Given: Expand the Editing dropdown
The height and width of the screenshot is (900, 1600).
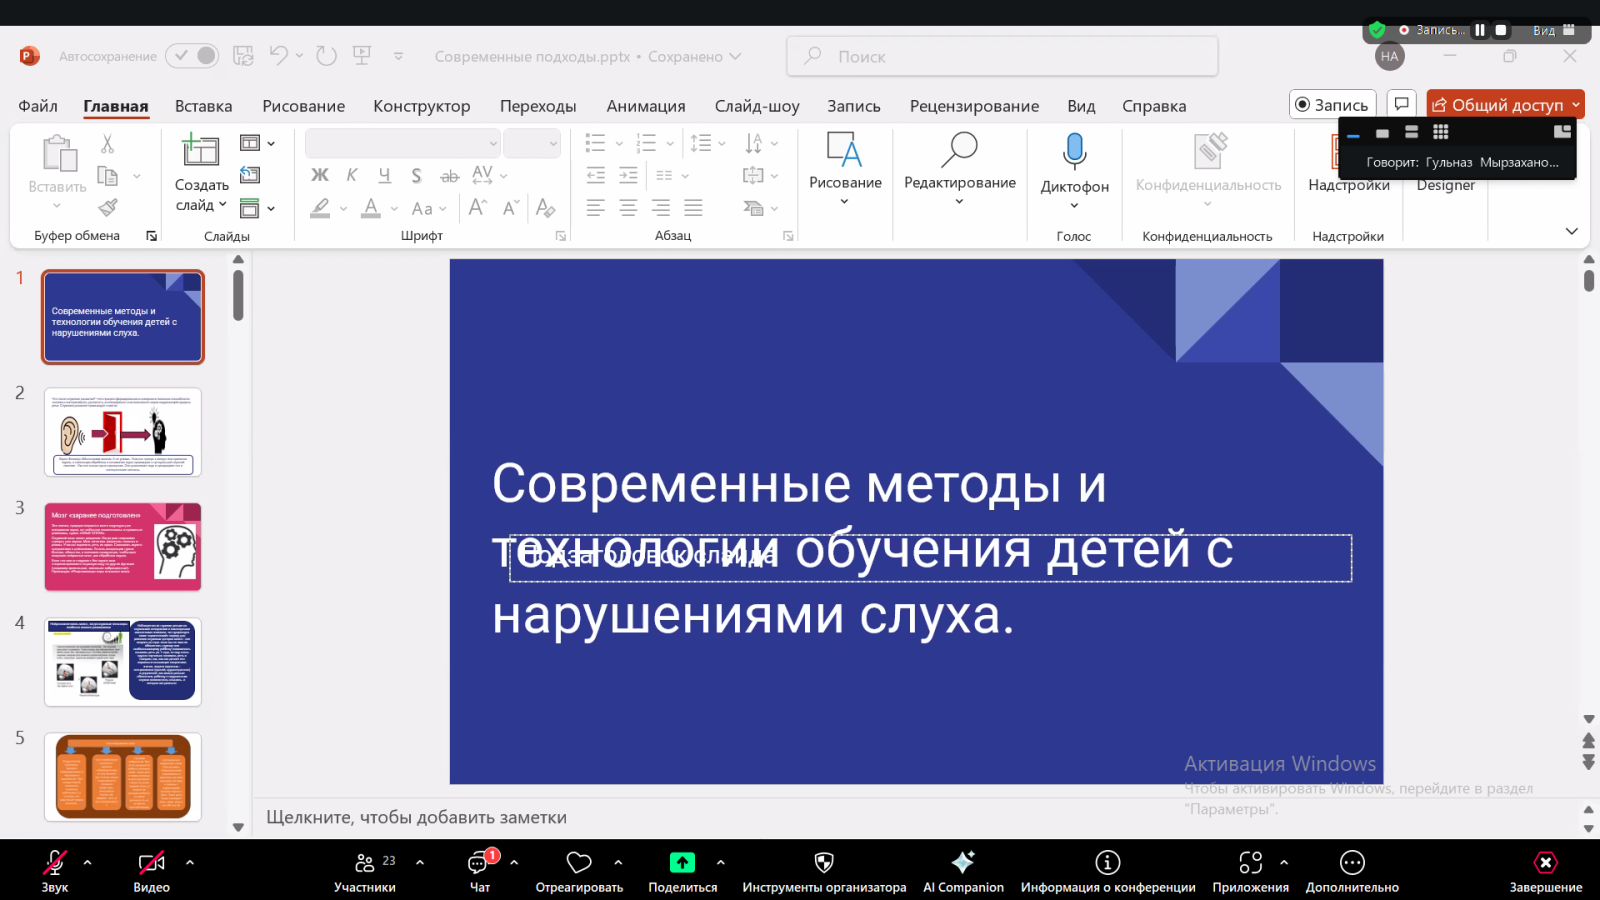Looking at the screenshot, I should tap(959, 201).
